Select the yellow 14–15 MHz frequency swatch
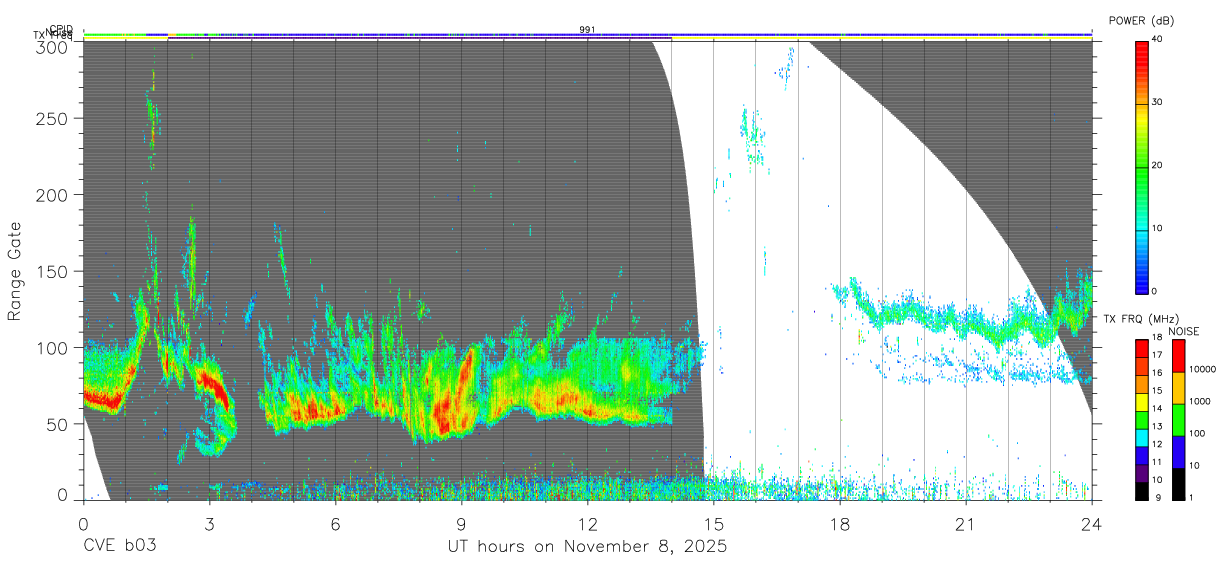Viewport: 1228px width, 567px height. (1141, 401)
